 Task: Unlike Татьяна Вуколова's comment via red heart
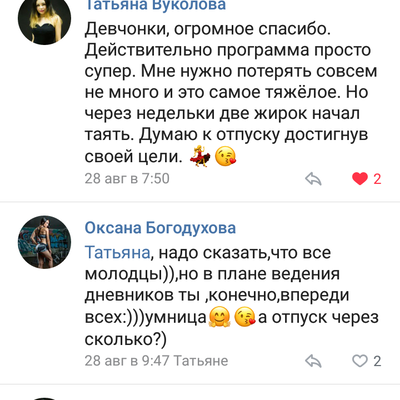360,179
